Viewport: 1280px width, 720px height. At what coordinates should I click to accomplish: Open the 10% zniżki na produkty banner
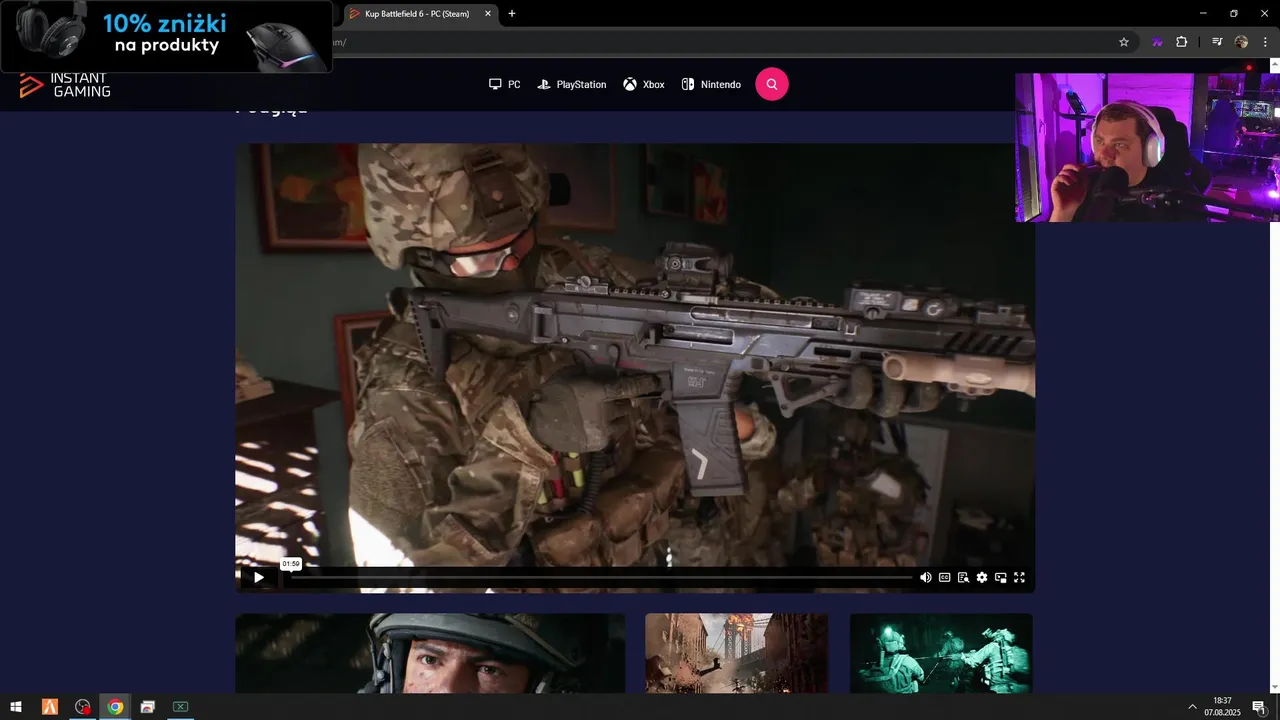166,36
